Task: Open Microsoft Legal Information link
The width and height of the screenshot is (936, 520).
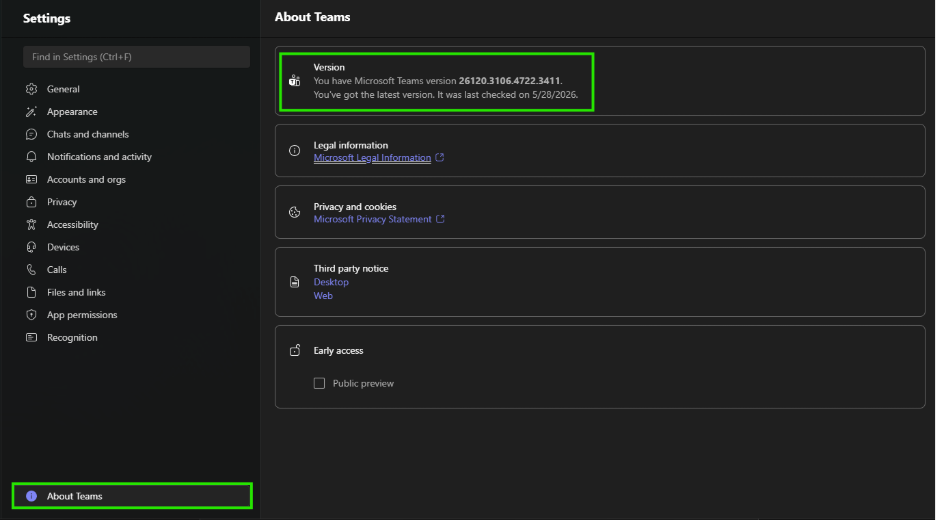Action: pos(372,158)
